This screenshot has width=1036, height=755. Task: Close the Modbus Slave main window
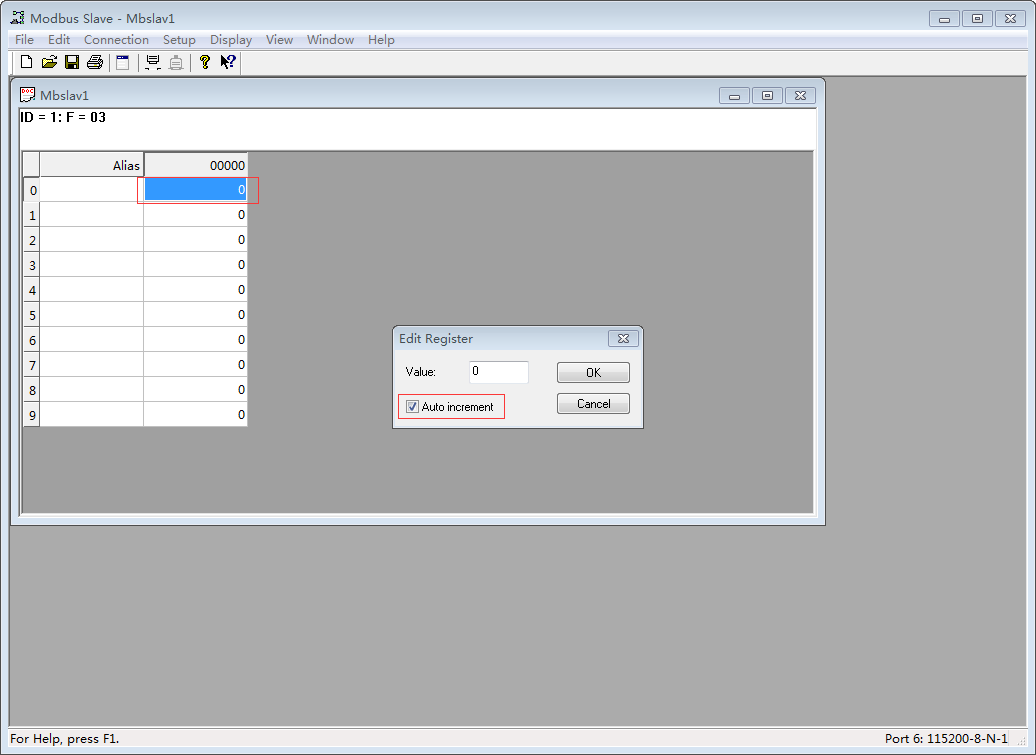coord(1010,18)
